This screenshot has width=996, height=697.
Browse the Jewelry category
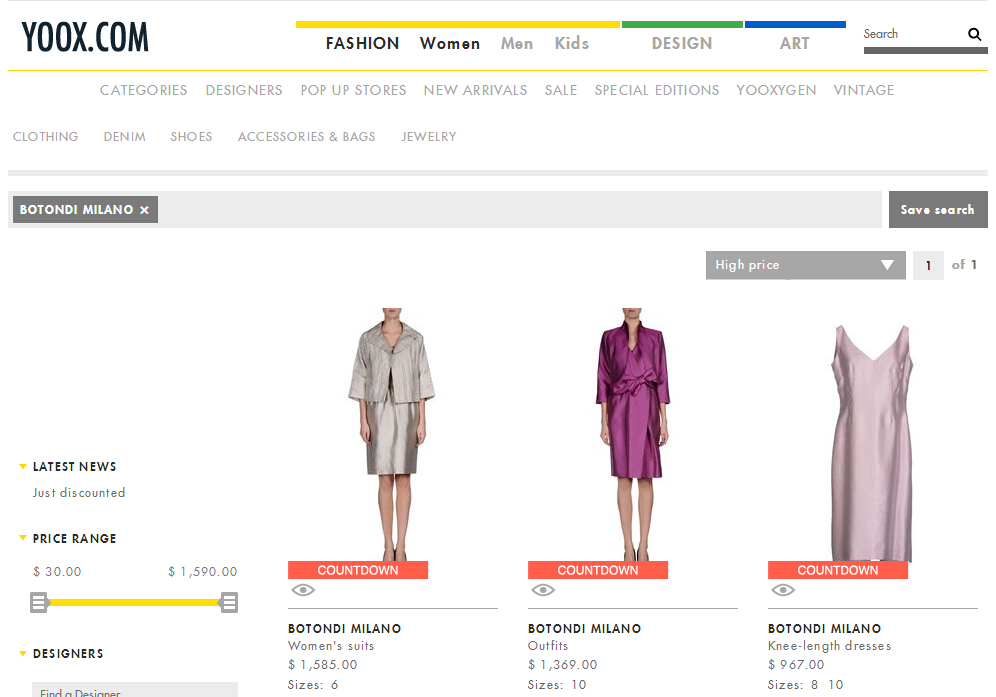point(429,137)
